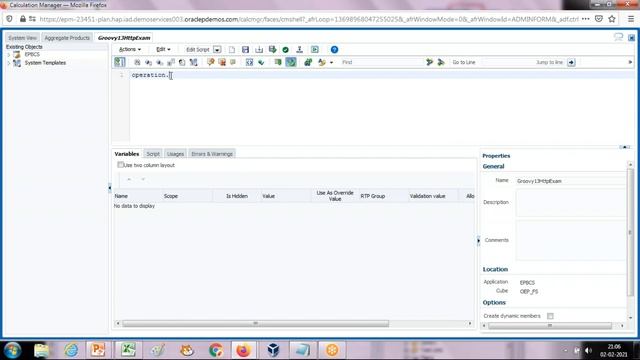Image resolution: width=640 pixels, height=360 pixels.
Task: Click the orange comment bubble icon
Action: tap(211, 62)
